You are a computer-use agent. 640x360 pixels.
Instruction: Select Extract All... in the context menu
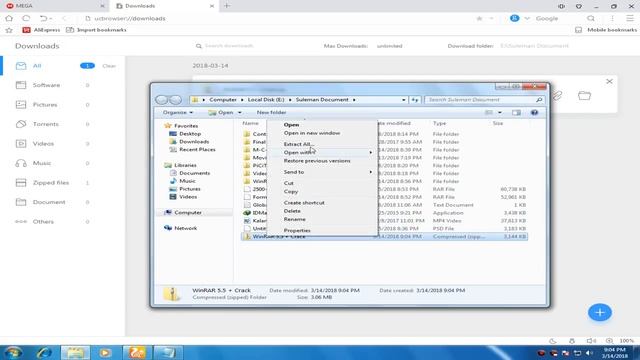click(x=299, y=144)
